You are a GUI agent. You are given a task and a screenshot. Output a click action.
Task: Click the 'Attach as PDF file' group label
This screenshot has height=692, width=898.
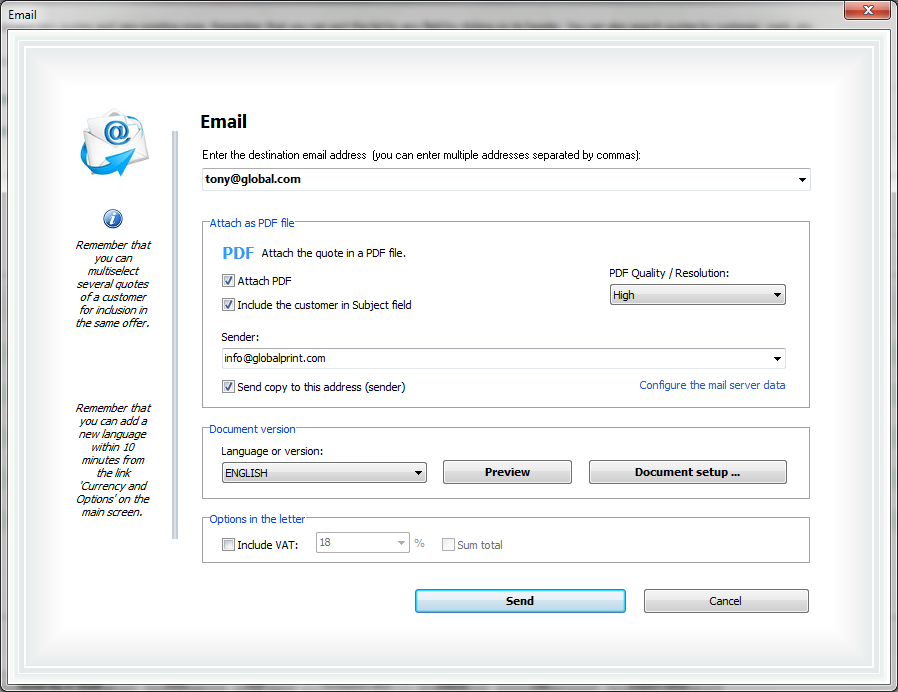(x=252, y=223)
